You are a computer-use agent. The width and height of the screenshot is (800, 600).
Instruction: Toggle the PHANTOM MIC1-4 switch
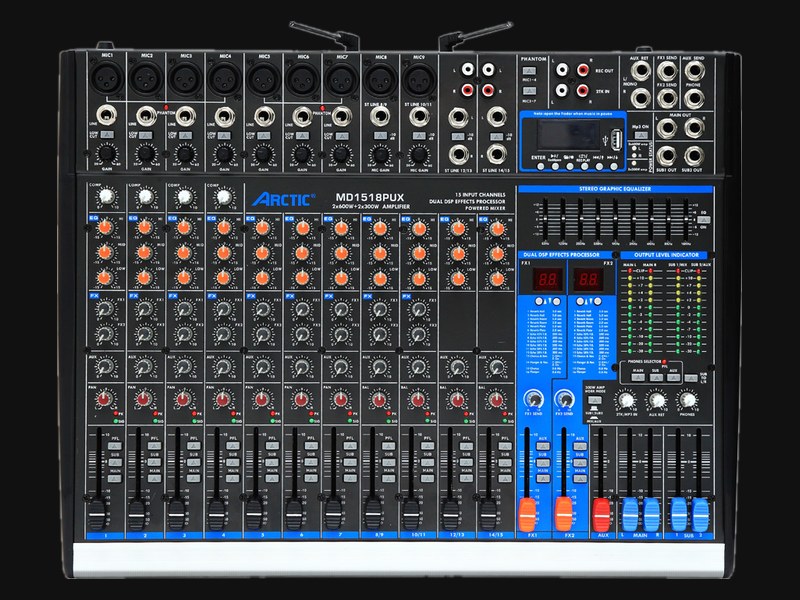tap(529, 72)
